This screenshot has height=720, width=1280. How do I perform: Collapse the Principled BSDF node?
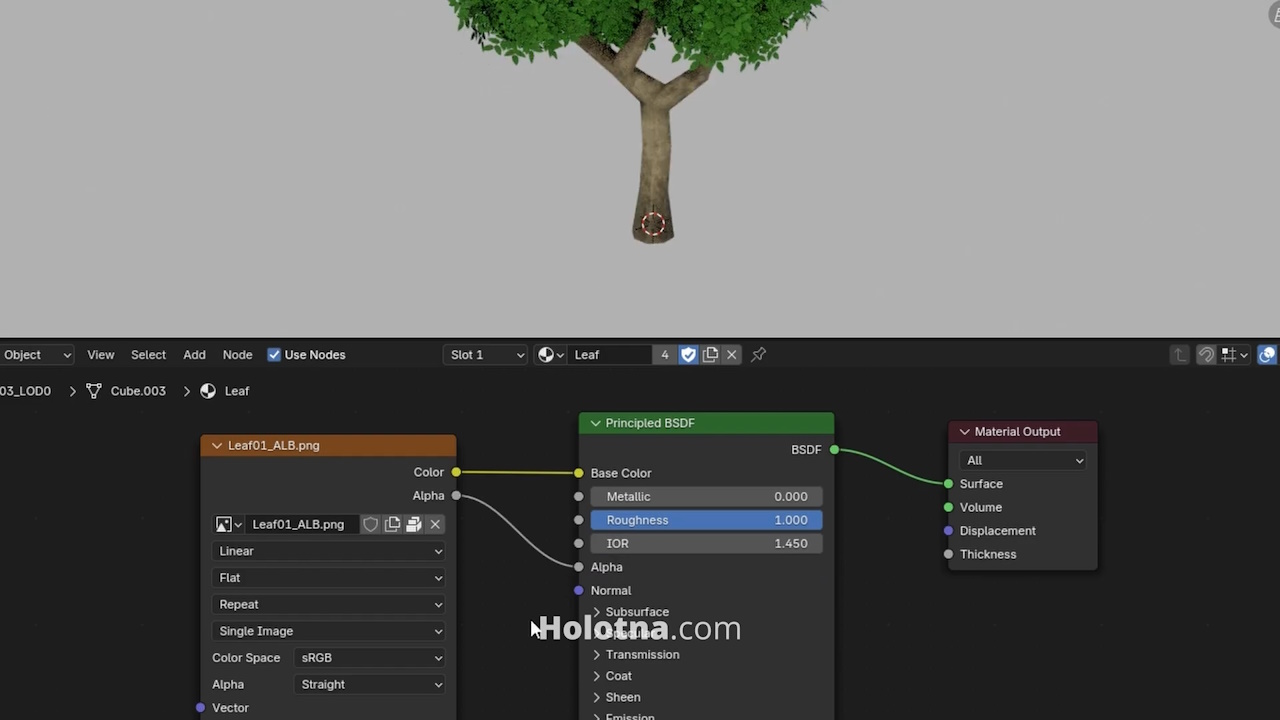pos(596,423)
